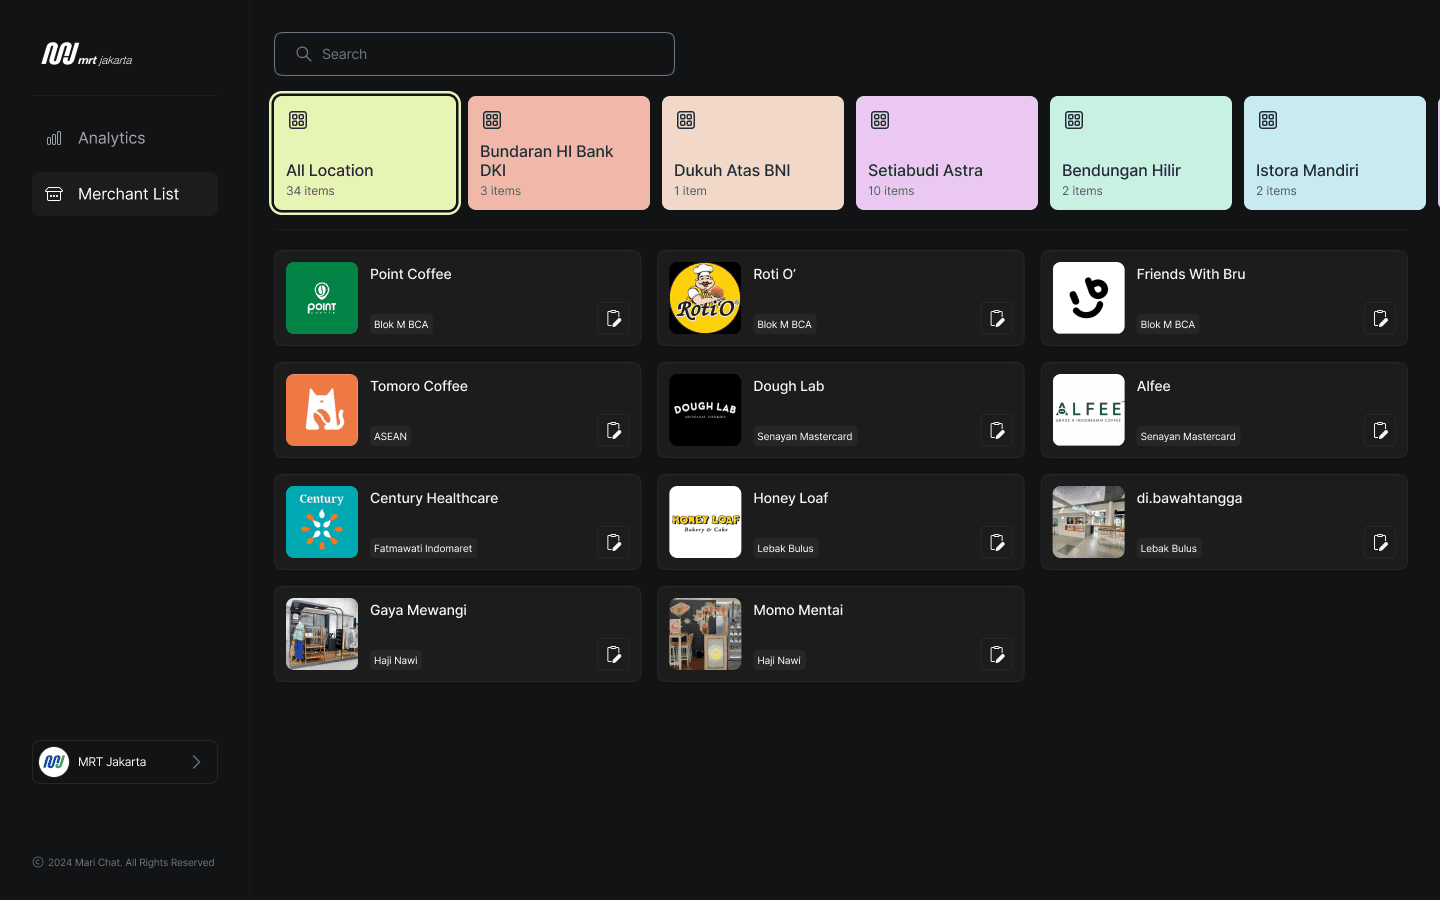Viewport: 1440px width, 900px height.
Task: Filter by Bundaran HI Bank DKI label
Action: (547, 161)
